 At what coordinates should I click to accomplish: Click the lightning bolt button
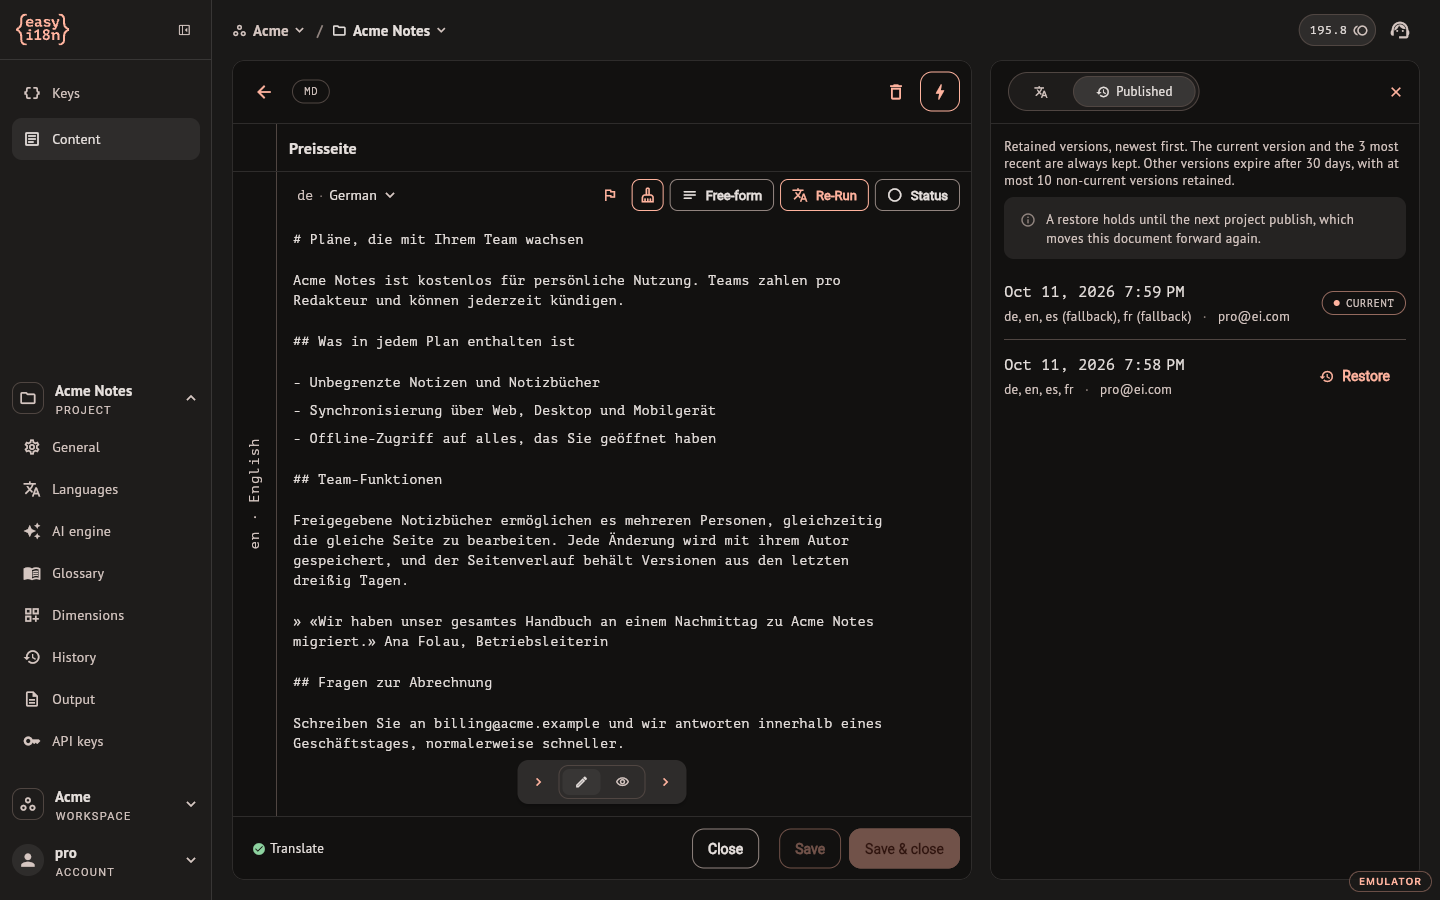tap(940, 92)
